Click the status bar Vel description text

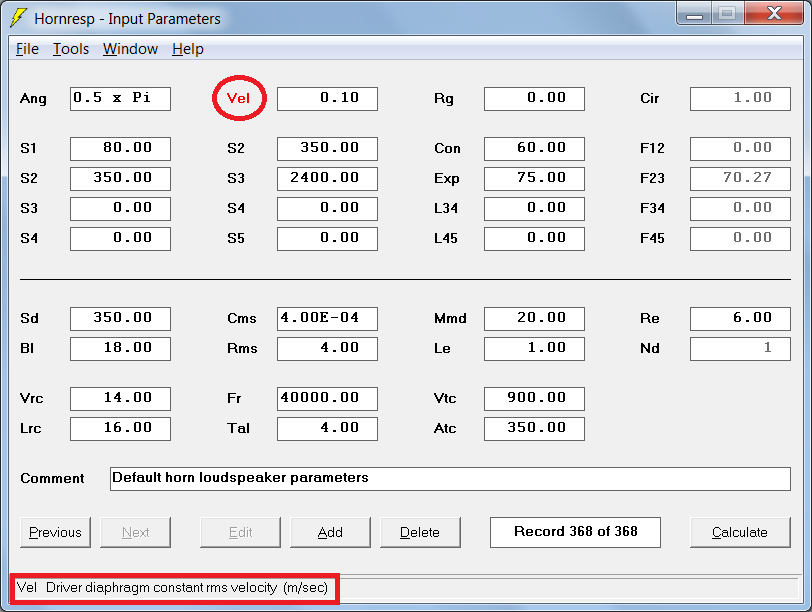[172, 588]
